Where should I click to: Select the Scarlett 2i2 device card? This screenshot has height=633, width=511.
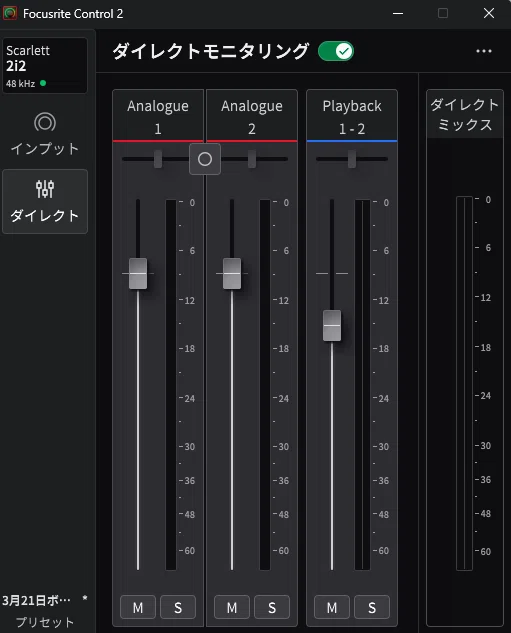click(x=45, y=65)
